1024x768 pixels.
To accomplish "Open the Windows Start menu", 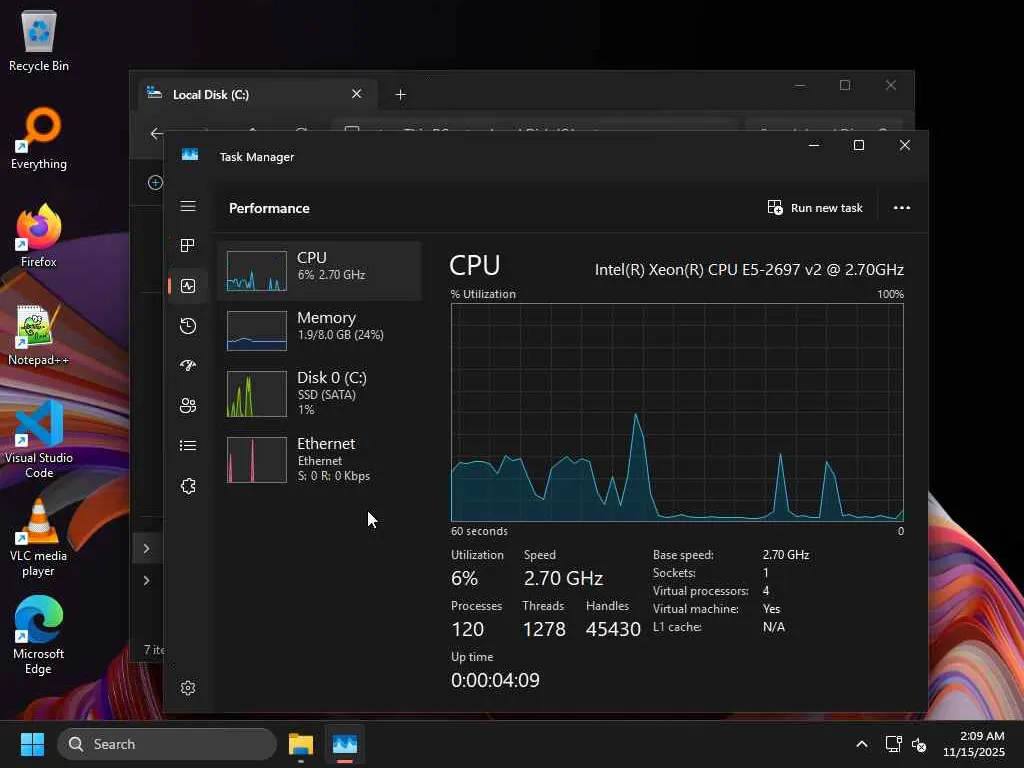I will coord(32,744).
